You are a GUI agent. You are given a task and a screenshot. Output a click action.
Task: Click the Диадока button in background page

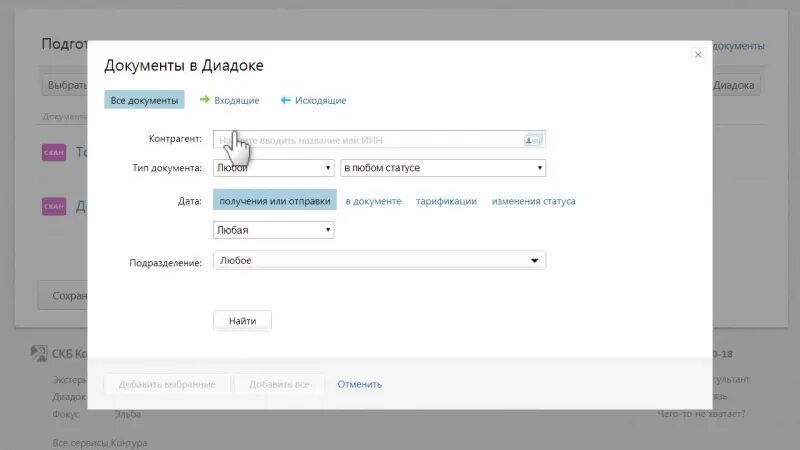click(x=736, y=85)
